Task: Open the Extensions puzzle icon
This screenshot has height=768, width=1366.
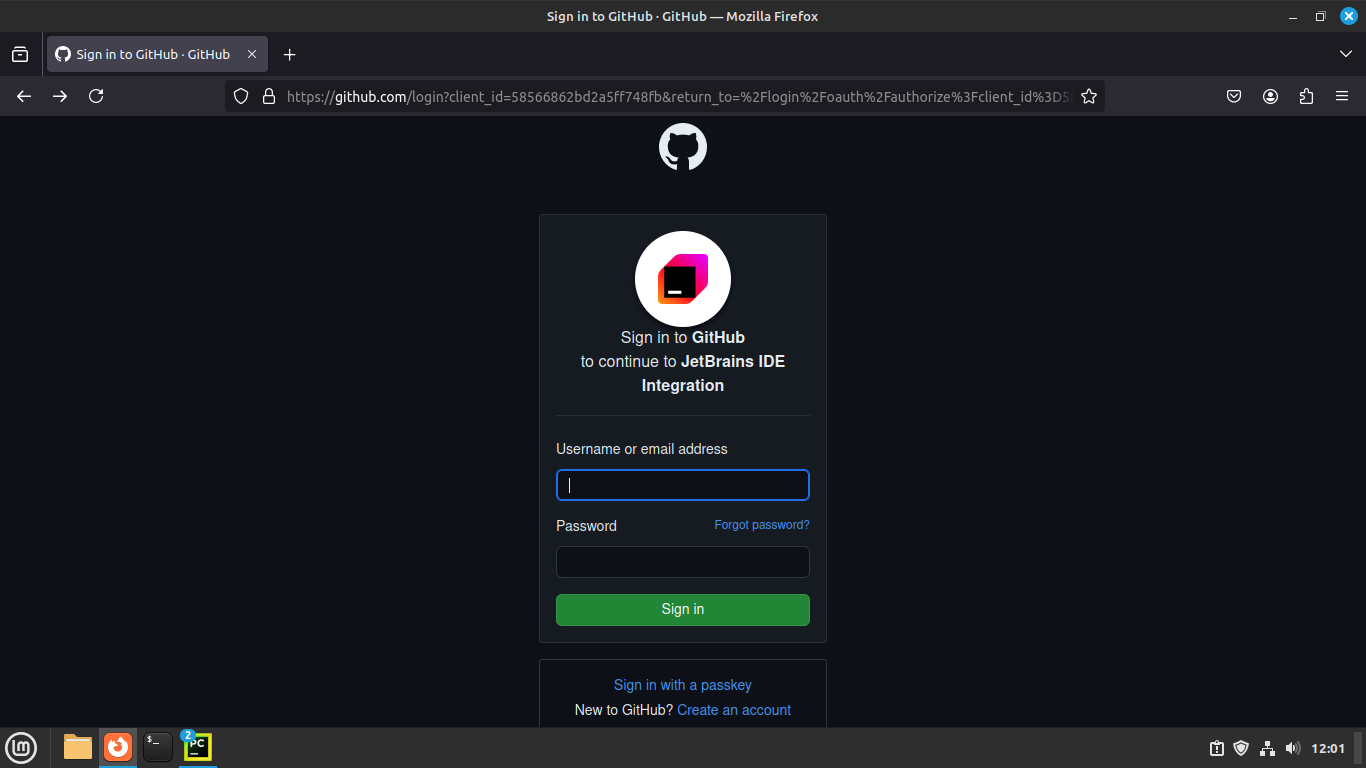Action: [x=1306, y=96]
